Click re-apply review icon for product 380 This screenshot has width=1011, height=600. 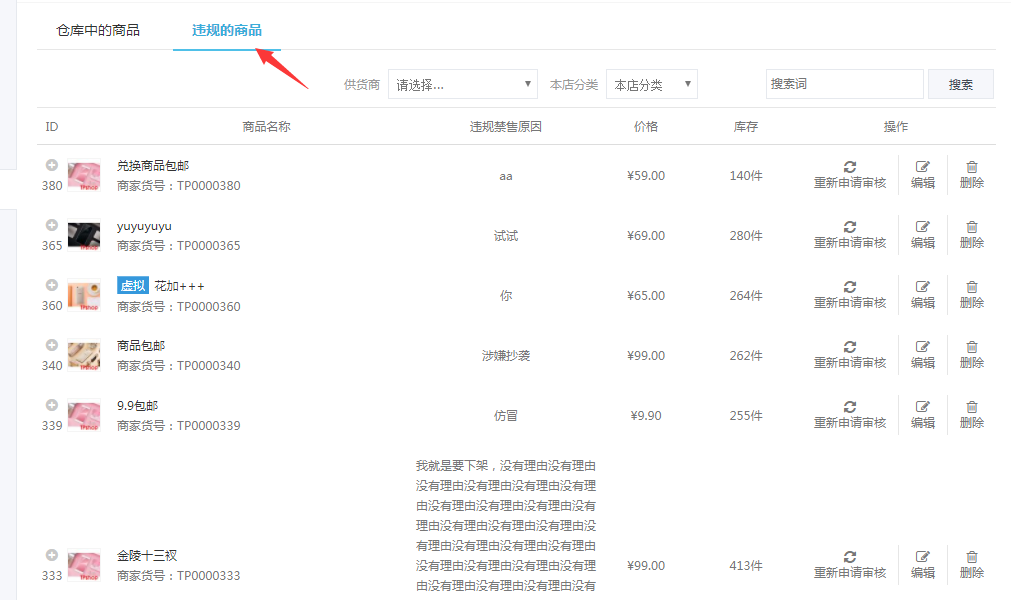[849, 167]
